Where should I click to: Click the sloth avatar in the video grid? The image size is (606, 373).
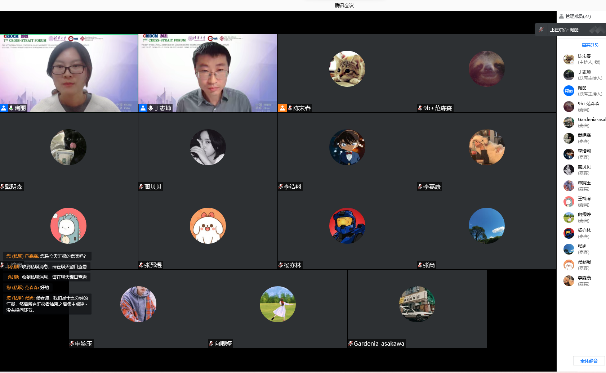[486, 69]
